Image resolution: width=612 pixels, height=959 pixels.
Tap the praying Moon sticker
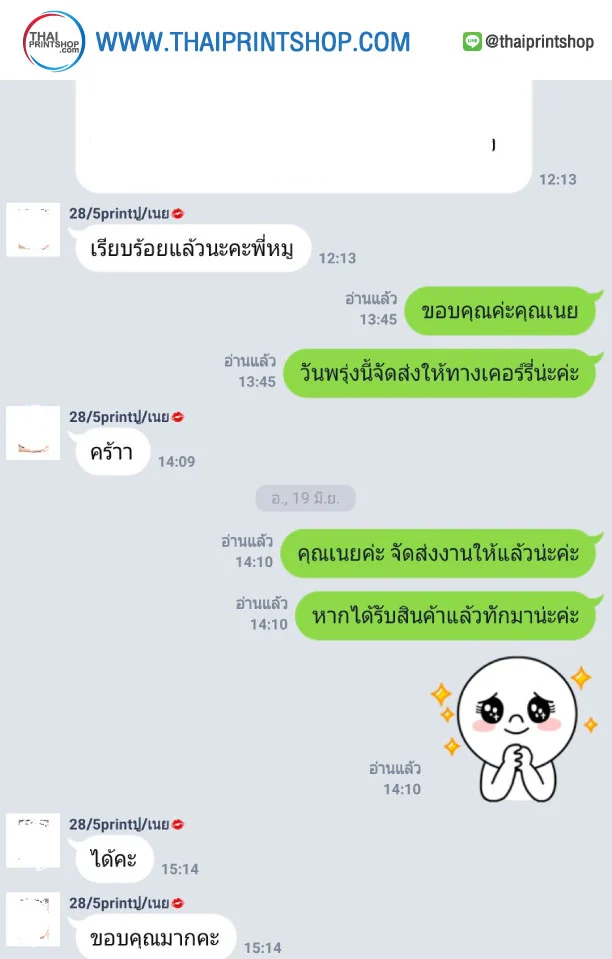(515, 729)
